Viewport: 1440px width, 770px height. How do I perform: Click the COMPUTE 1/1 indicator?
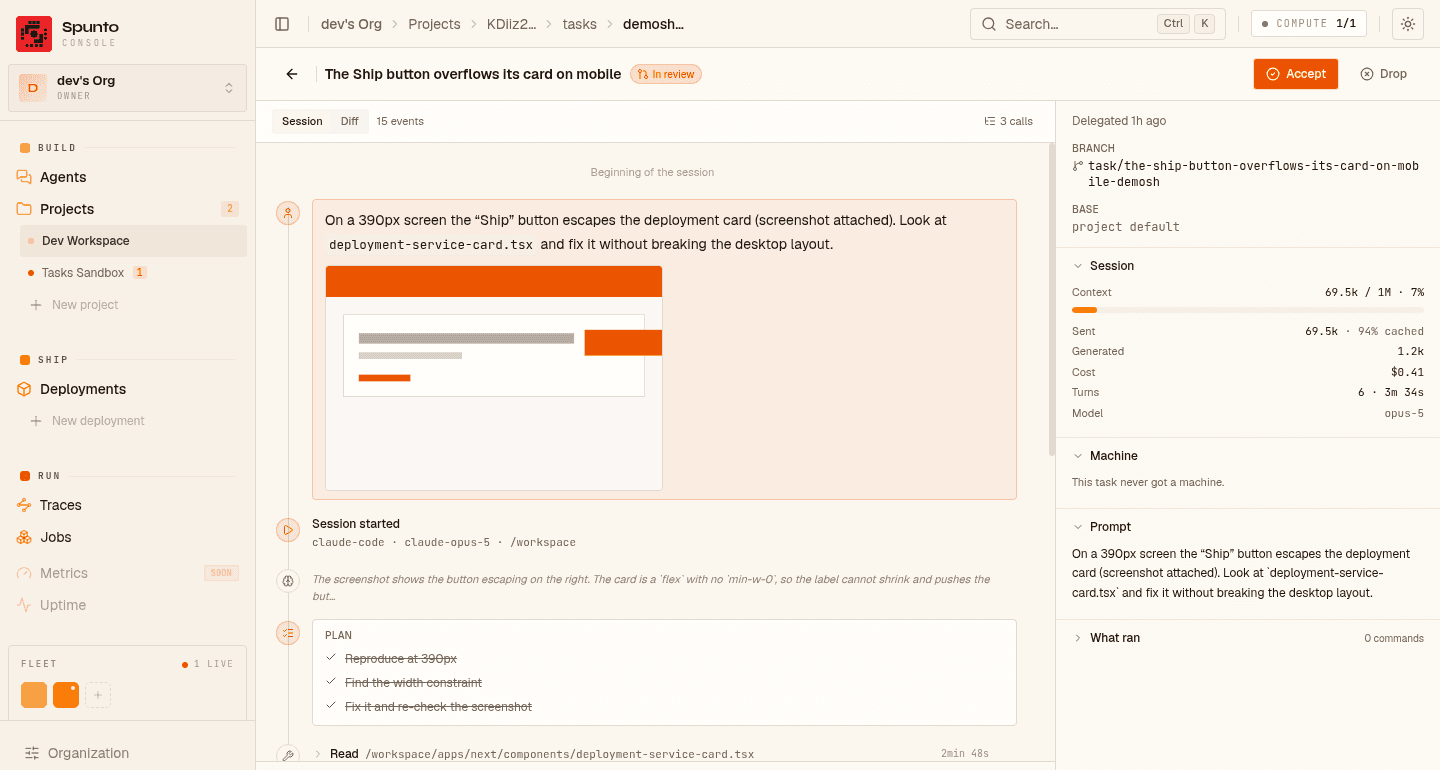click(x=1309, y=24)
